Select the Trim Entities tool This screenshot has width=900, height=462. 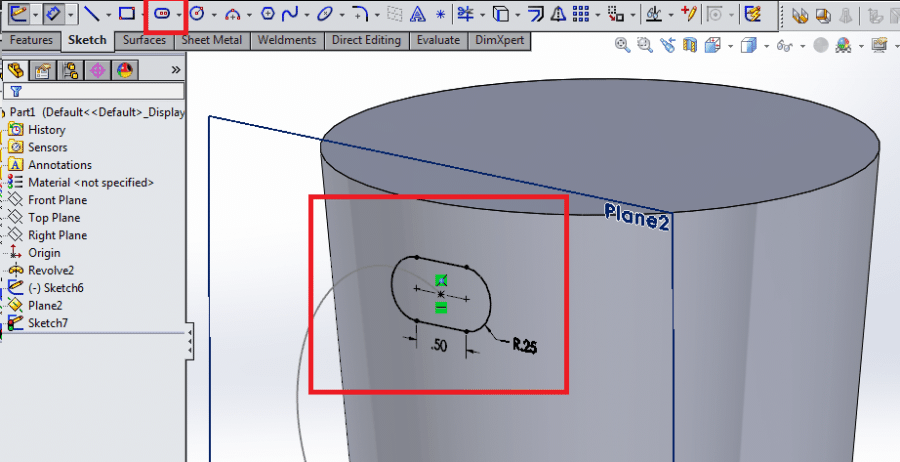pyautogui.click(x=465, y=13)
